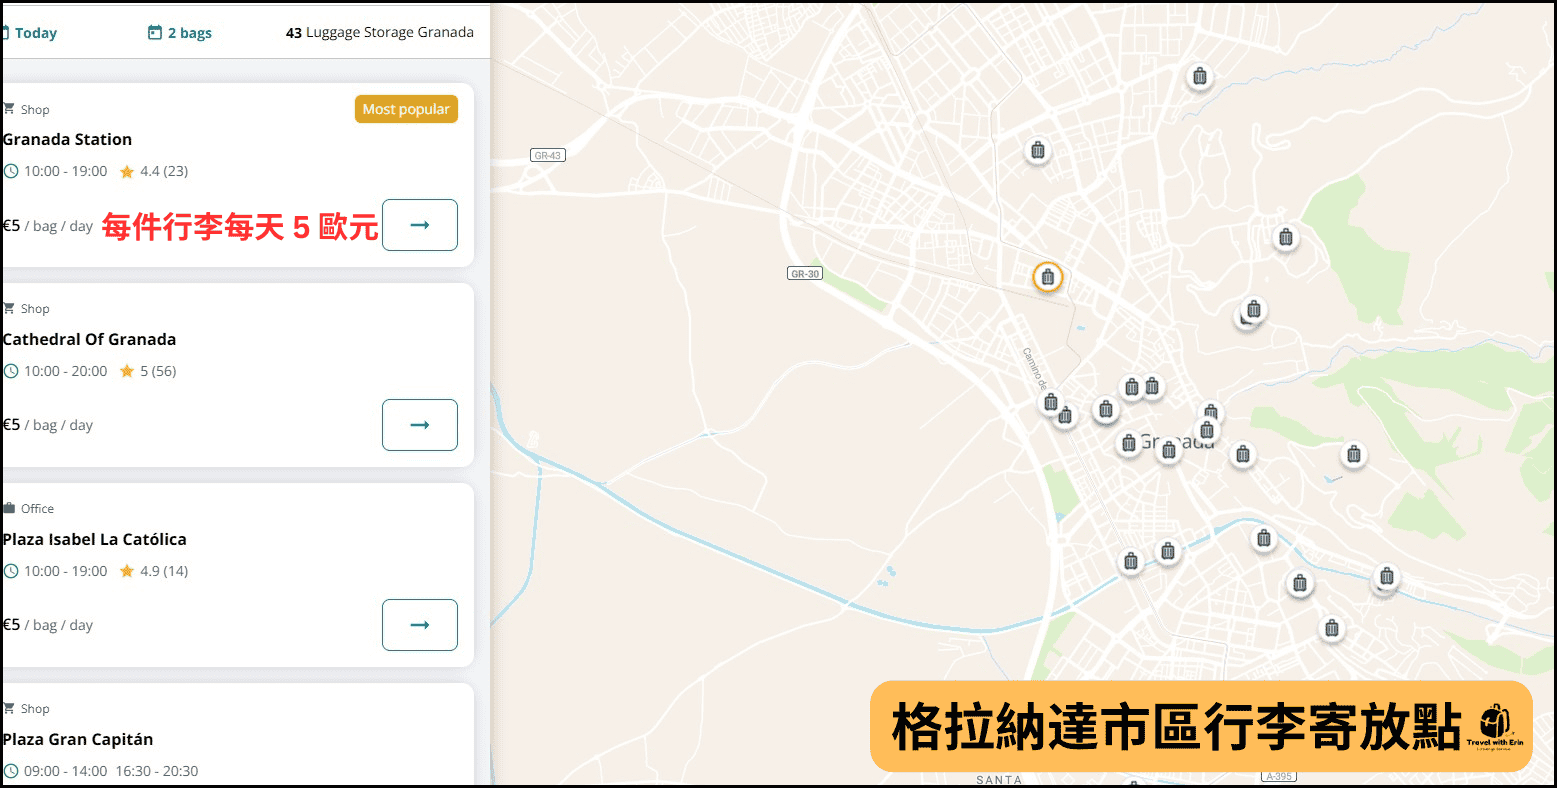Open the Granada Station listing title
1557x788 pixels.
[67, 139]
